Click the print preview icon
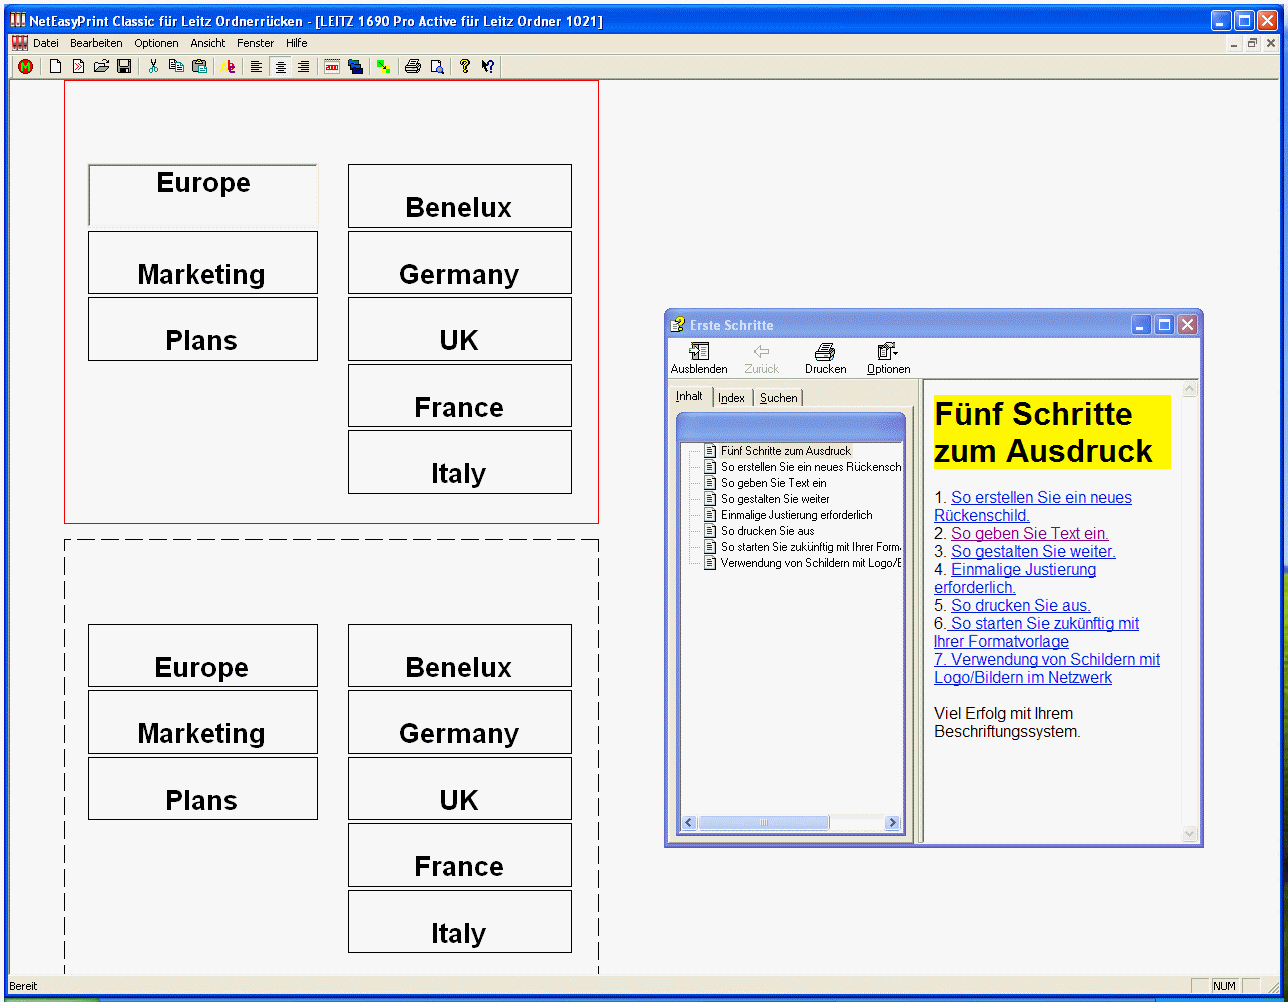 436,66
